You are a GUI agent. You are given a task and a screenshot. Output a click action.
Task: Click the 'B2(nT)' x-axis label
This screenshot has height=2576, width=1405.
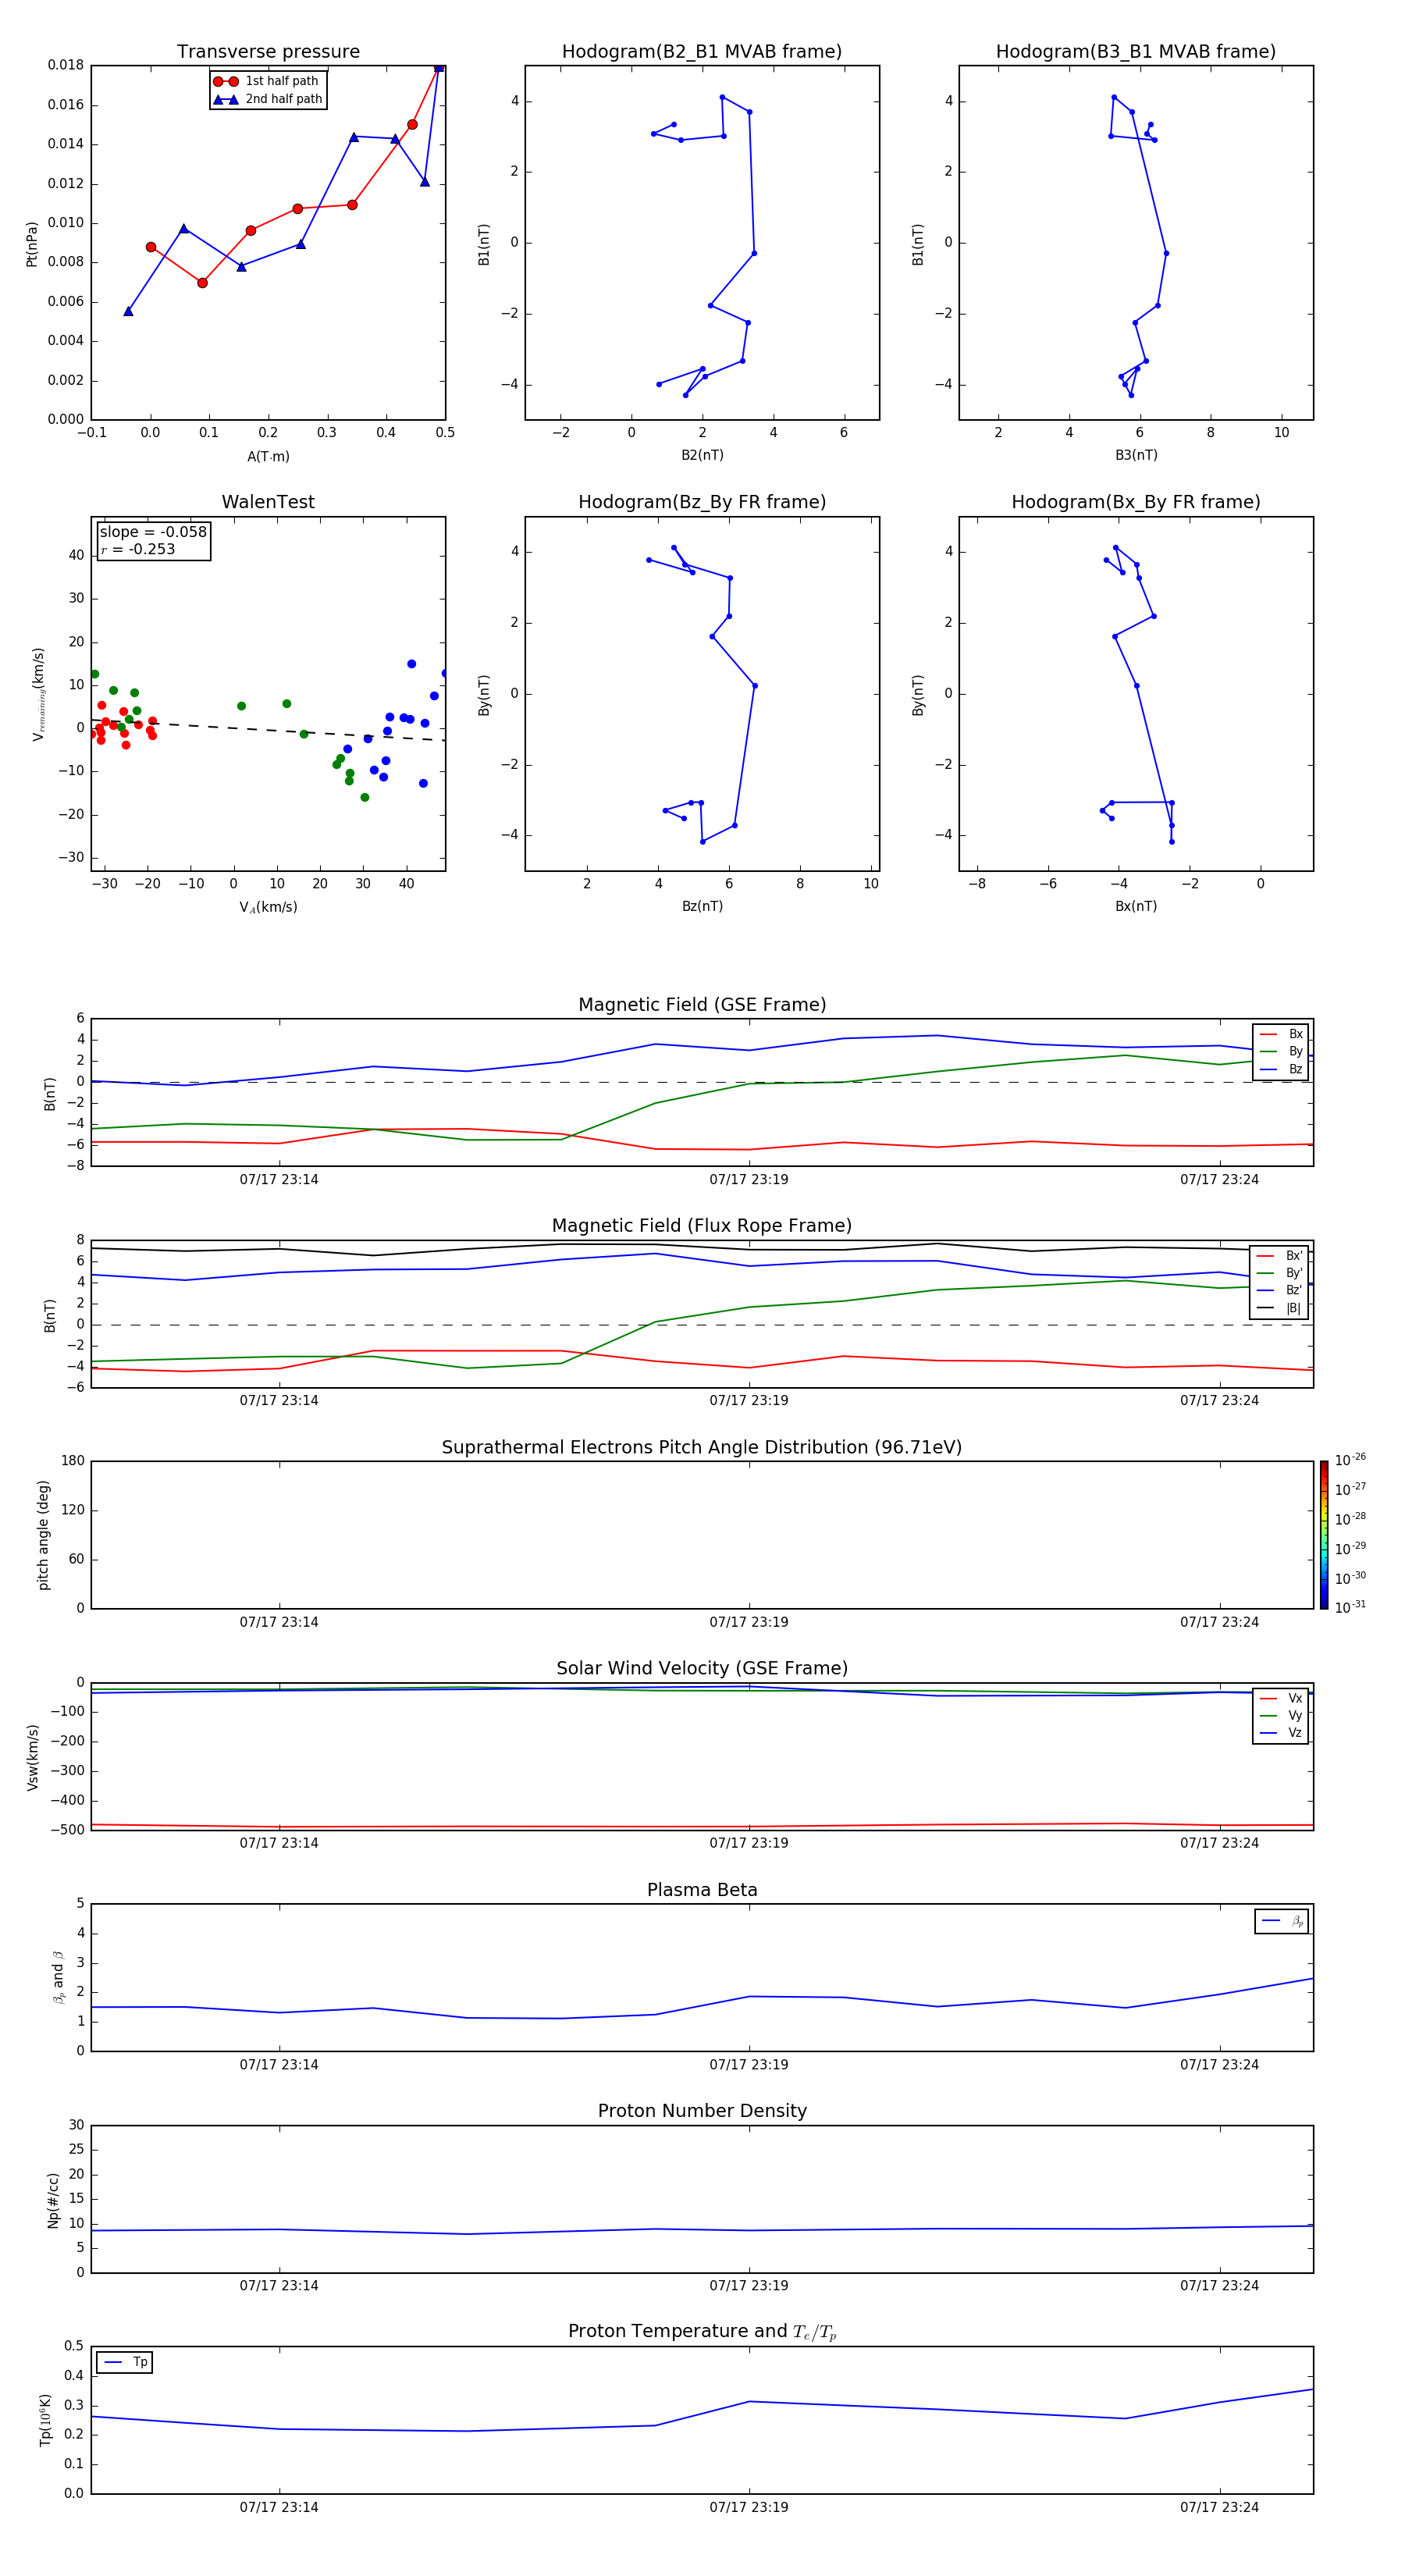click(x=702, y=455)
